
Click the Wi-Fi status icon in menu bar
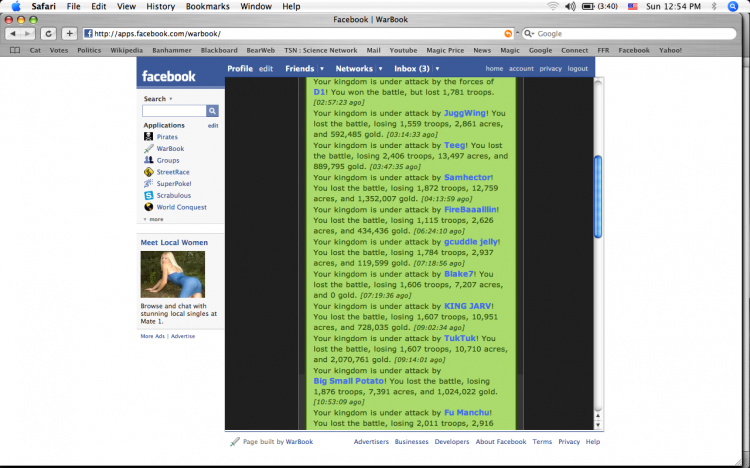tap(553, 6)
